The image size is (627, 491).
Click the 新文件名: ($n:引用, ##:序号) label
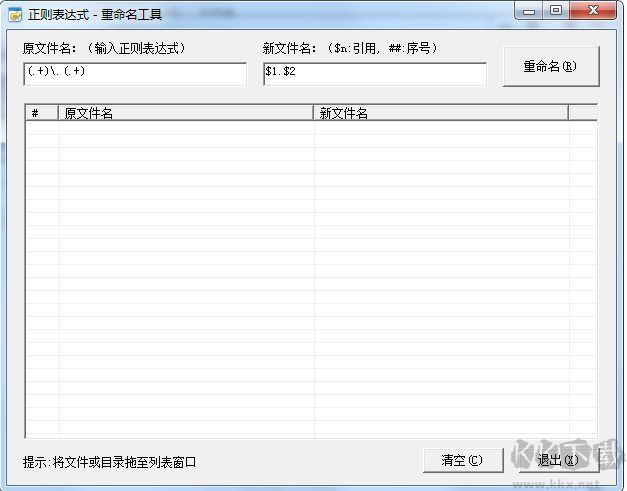(x=351, y=48)
